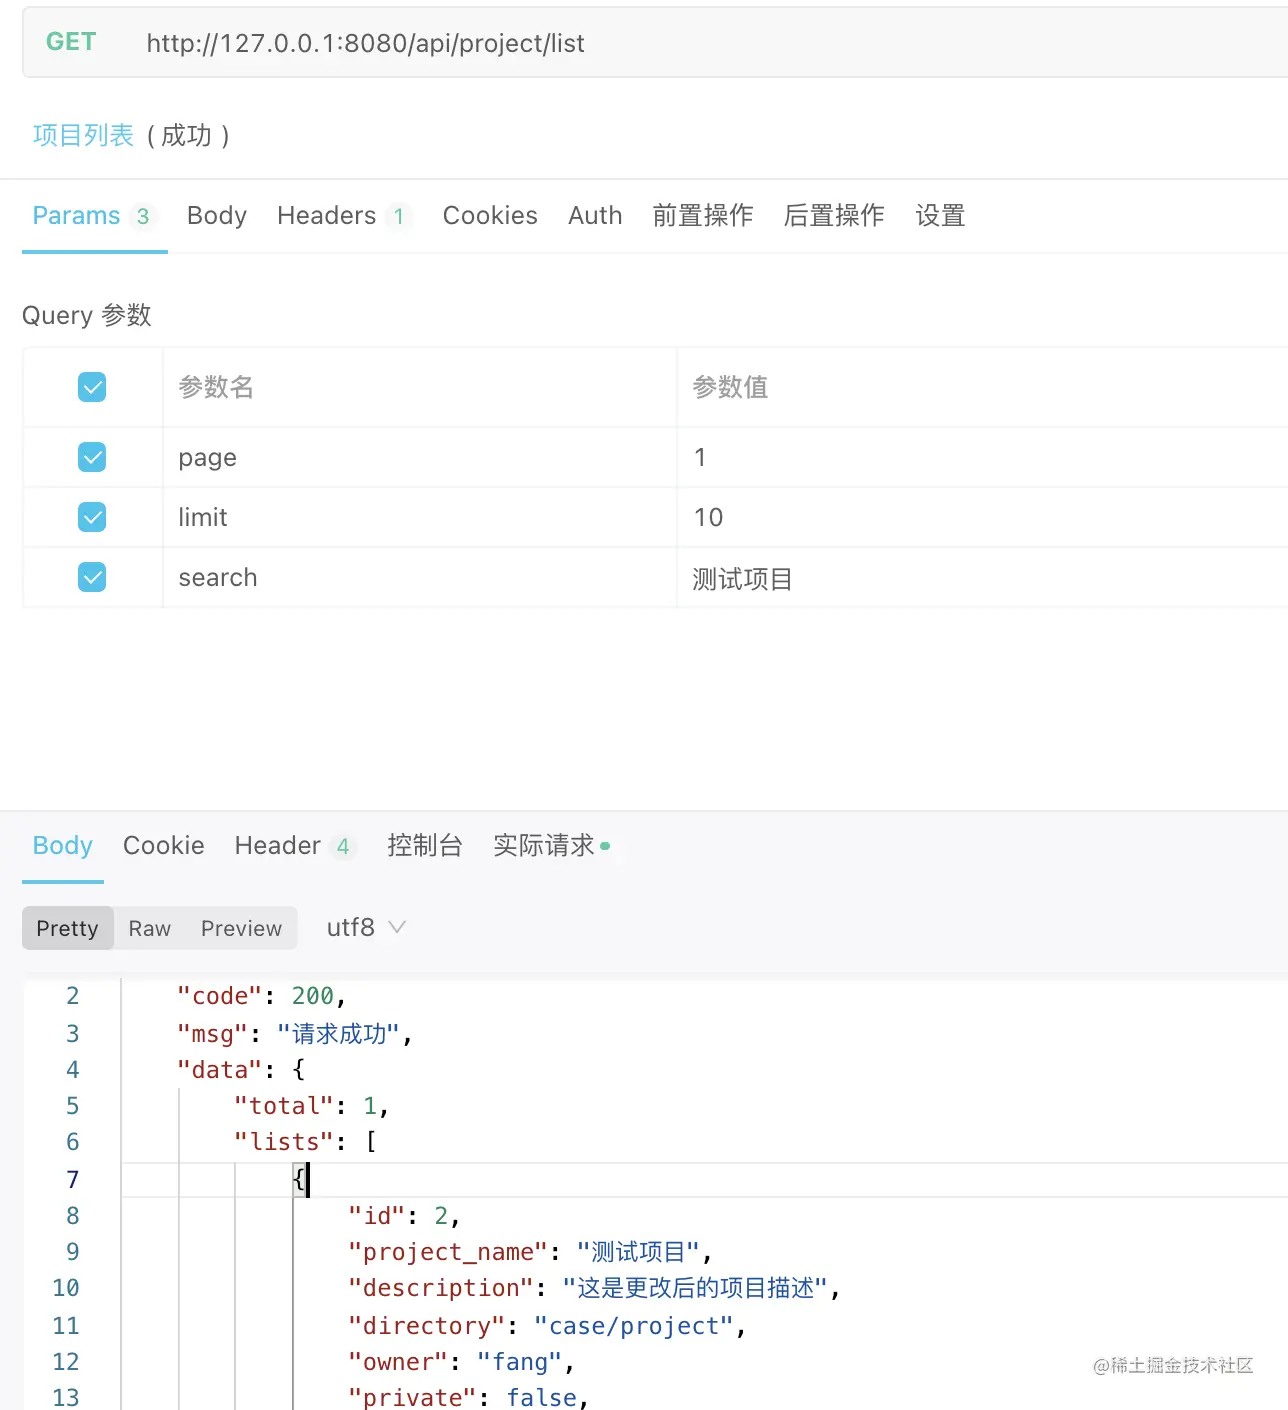Click the Query 参数 heading

click(87, 315)
